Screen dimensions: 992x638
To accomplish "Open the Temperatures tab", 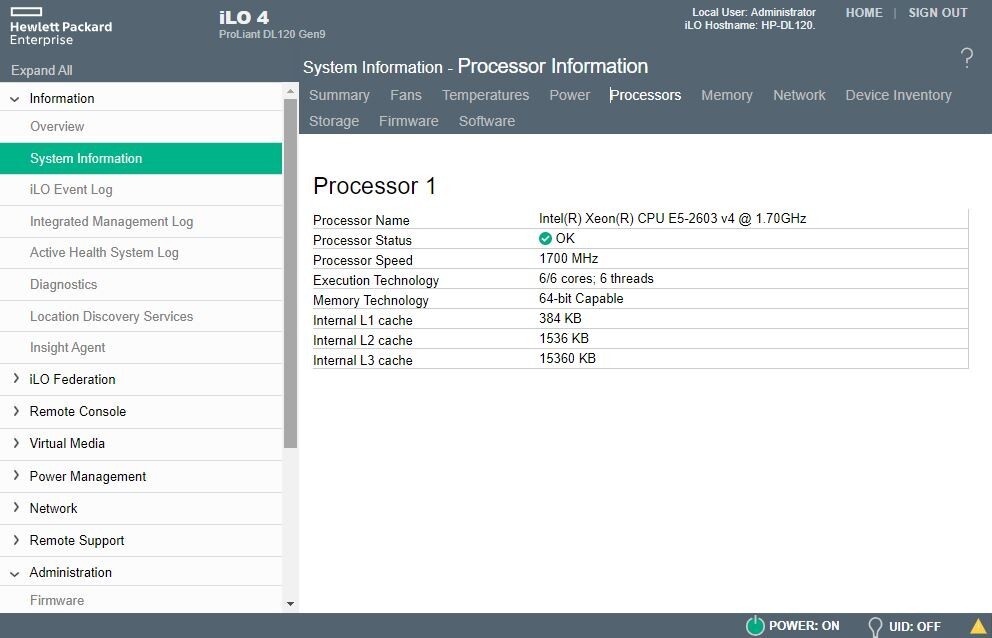I will (x=485, y=95).
